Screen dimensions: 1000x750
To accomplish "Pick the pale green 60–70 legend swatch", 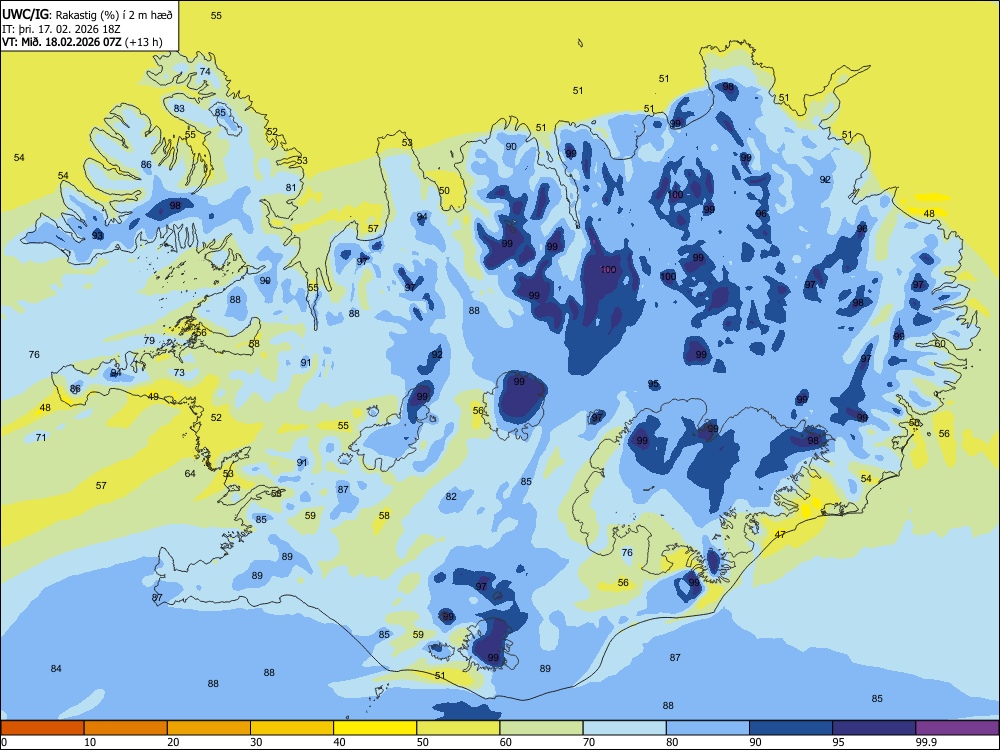I will pos(541,728).
